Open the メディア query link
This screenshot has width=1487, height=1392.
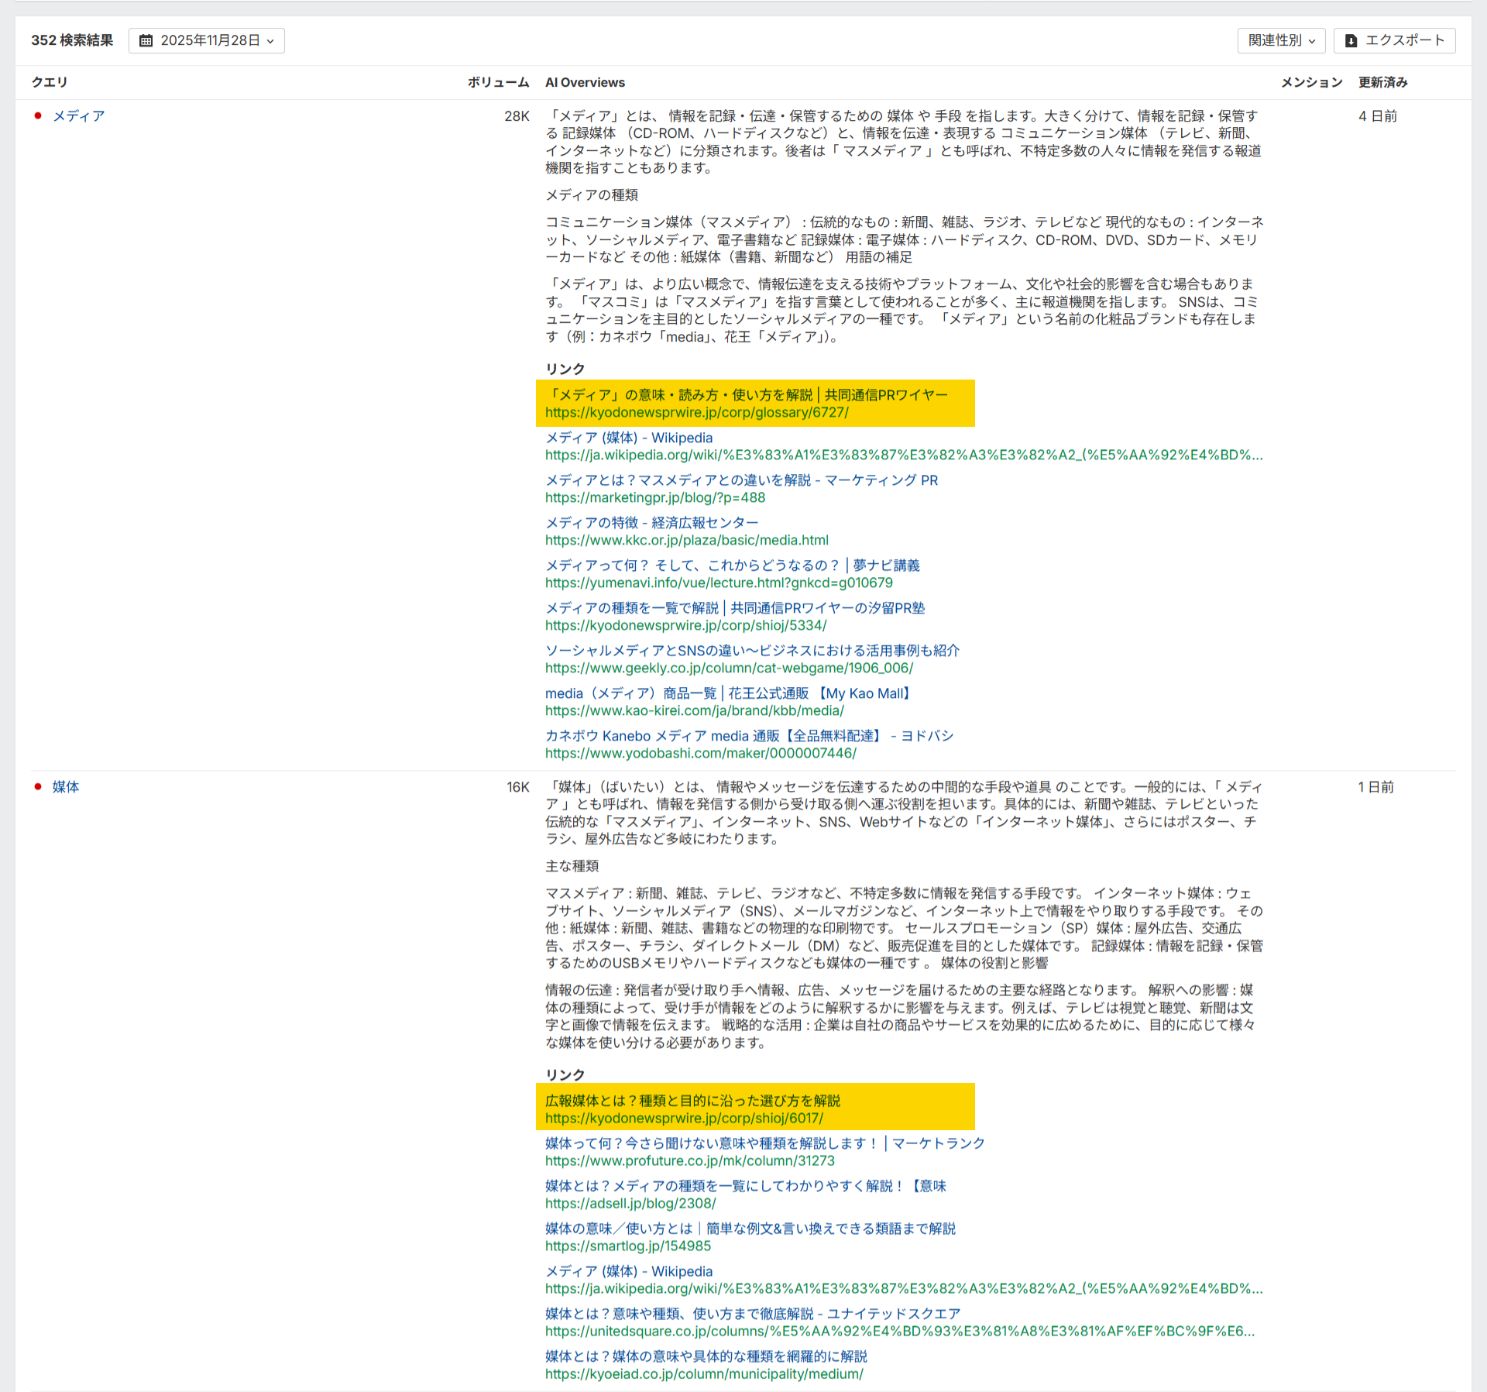tap(78, 116)
